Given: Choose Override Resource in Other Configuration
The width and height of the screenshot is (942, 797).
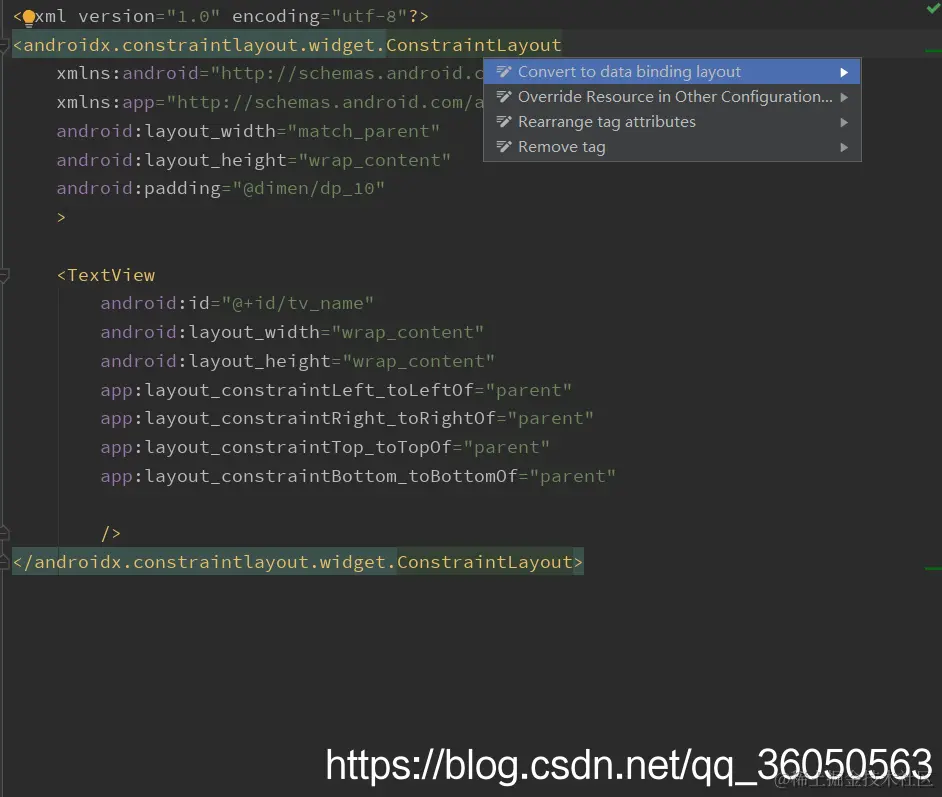Looking at the screenshot, I should tap(672, 97).
